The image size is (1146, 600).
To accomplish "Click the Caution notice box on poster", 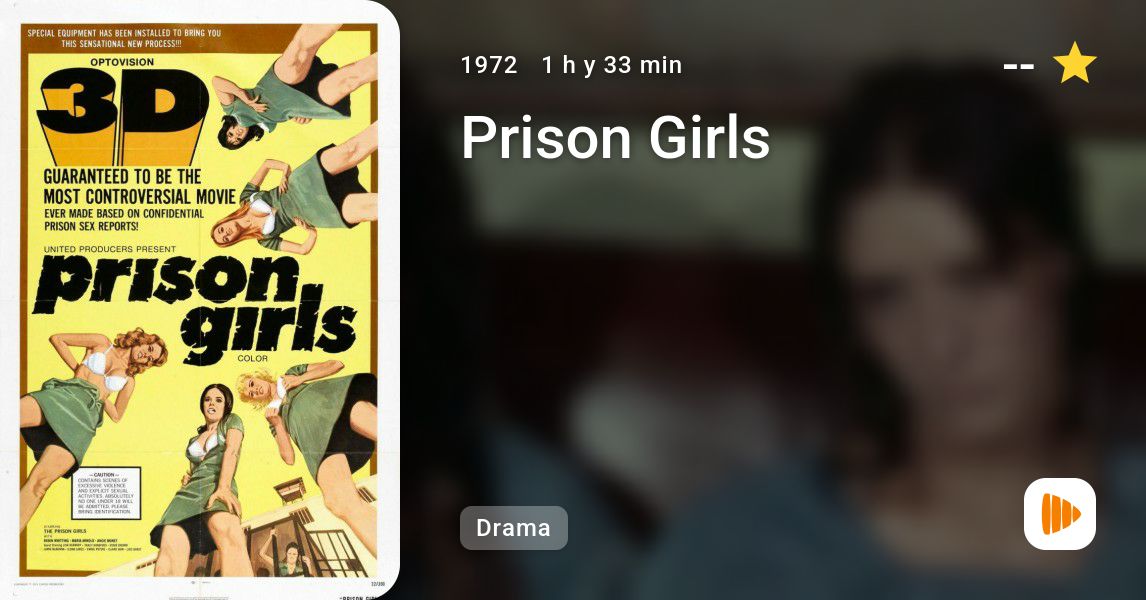I will click(106, 494).
